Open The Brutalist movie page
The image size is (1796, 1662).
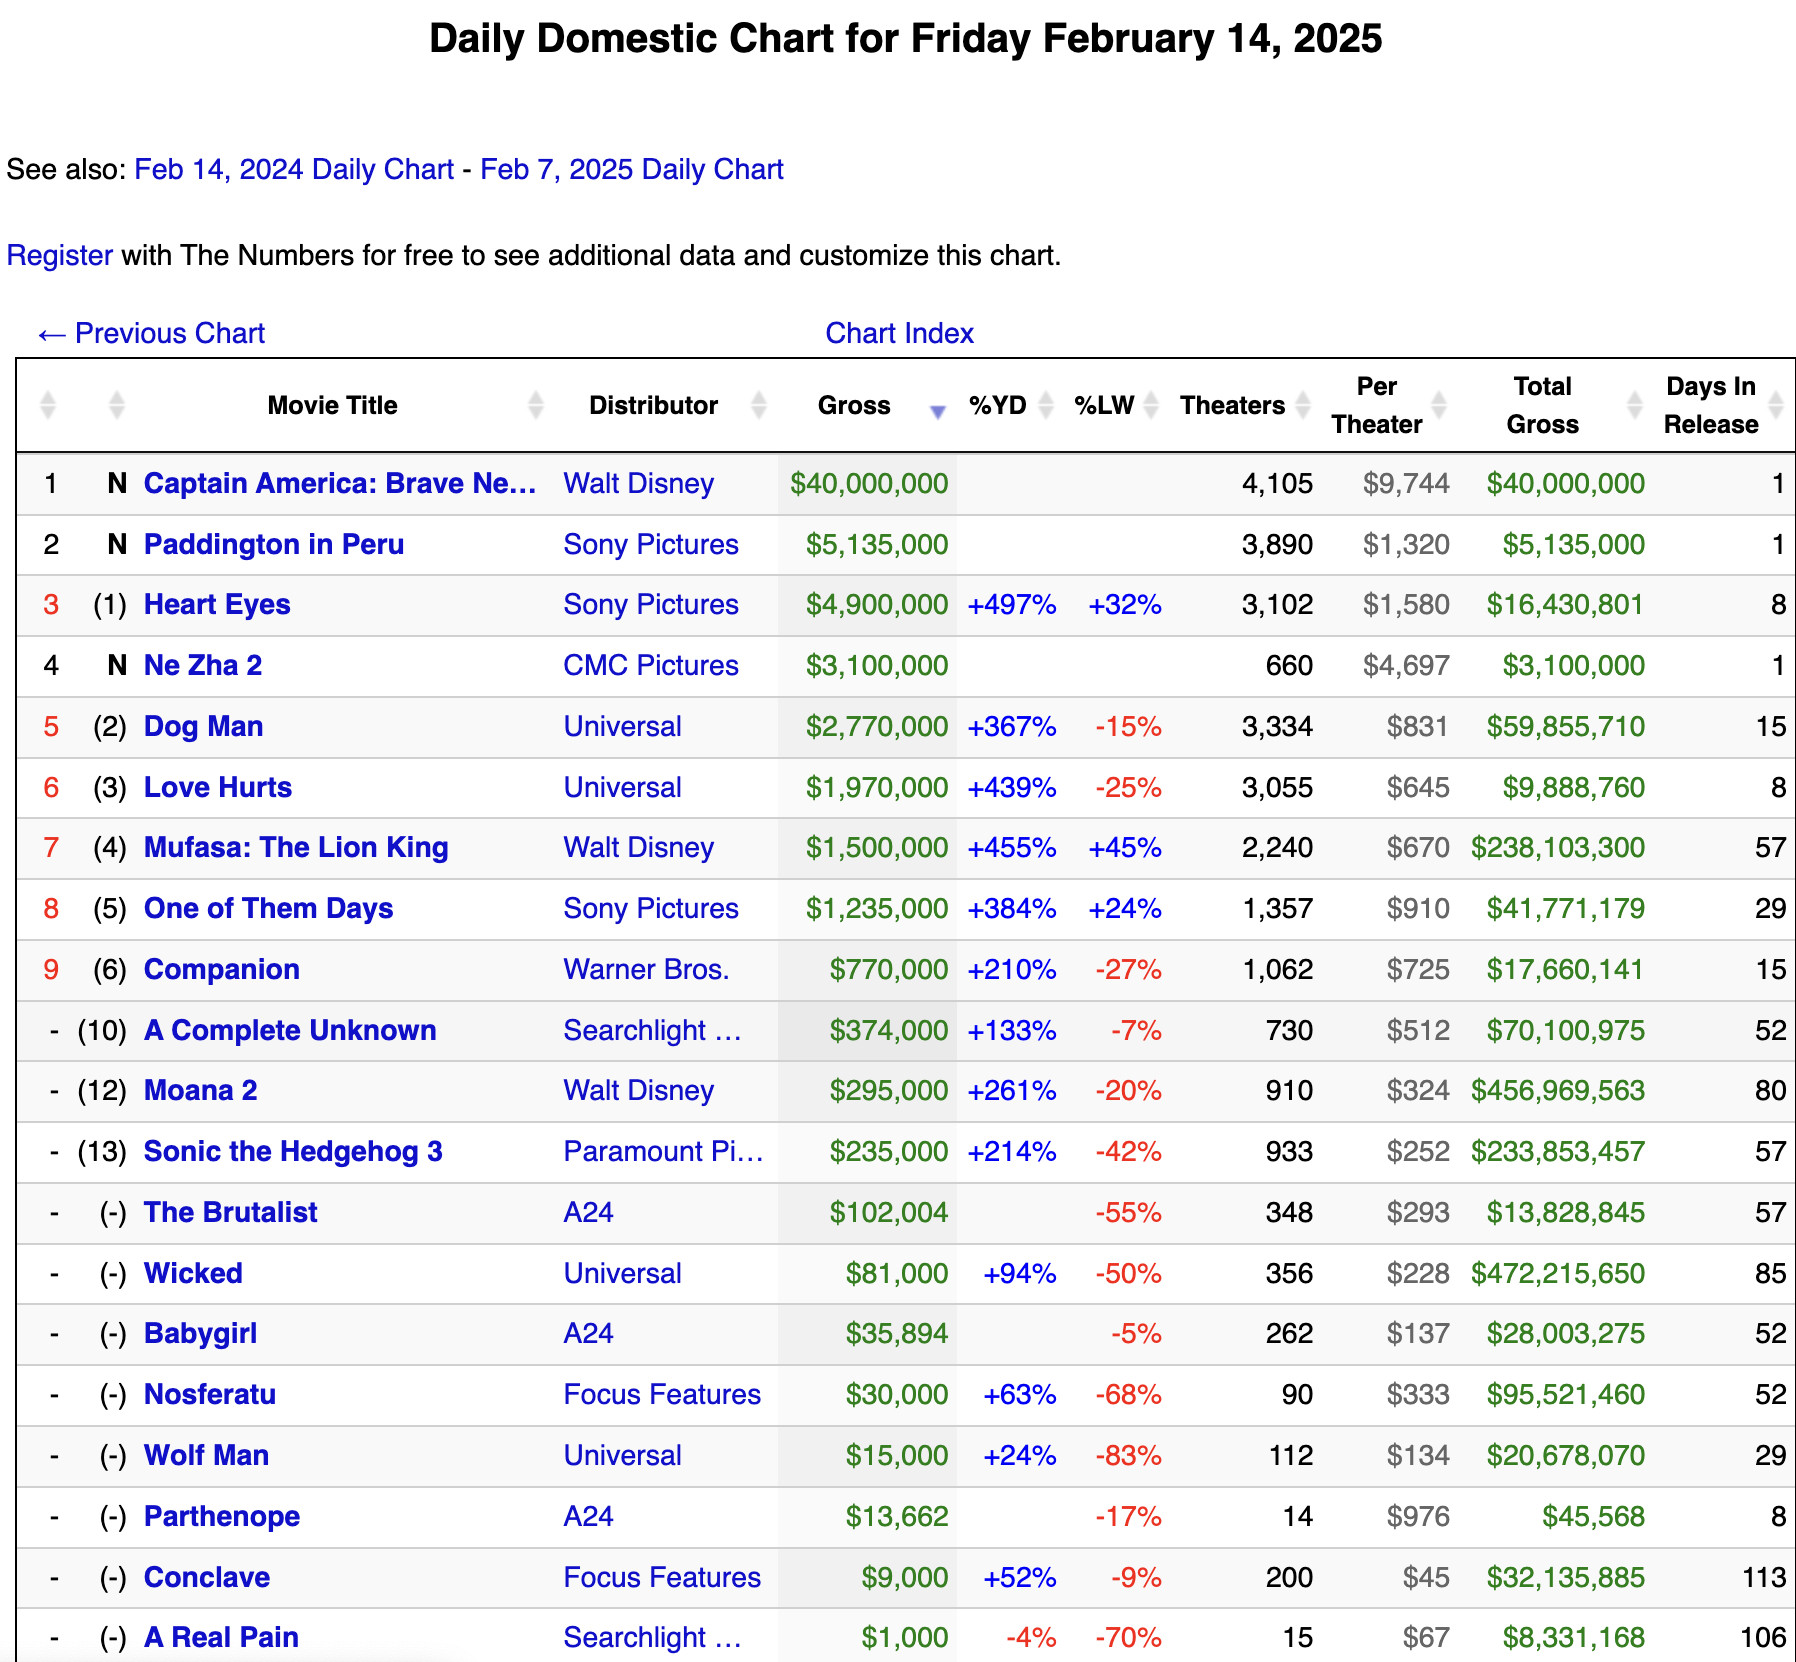click(231, 1212)
